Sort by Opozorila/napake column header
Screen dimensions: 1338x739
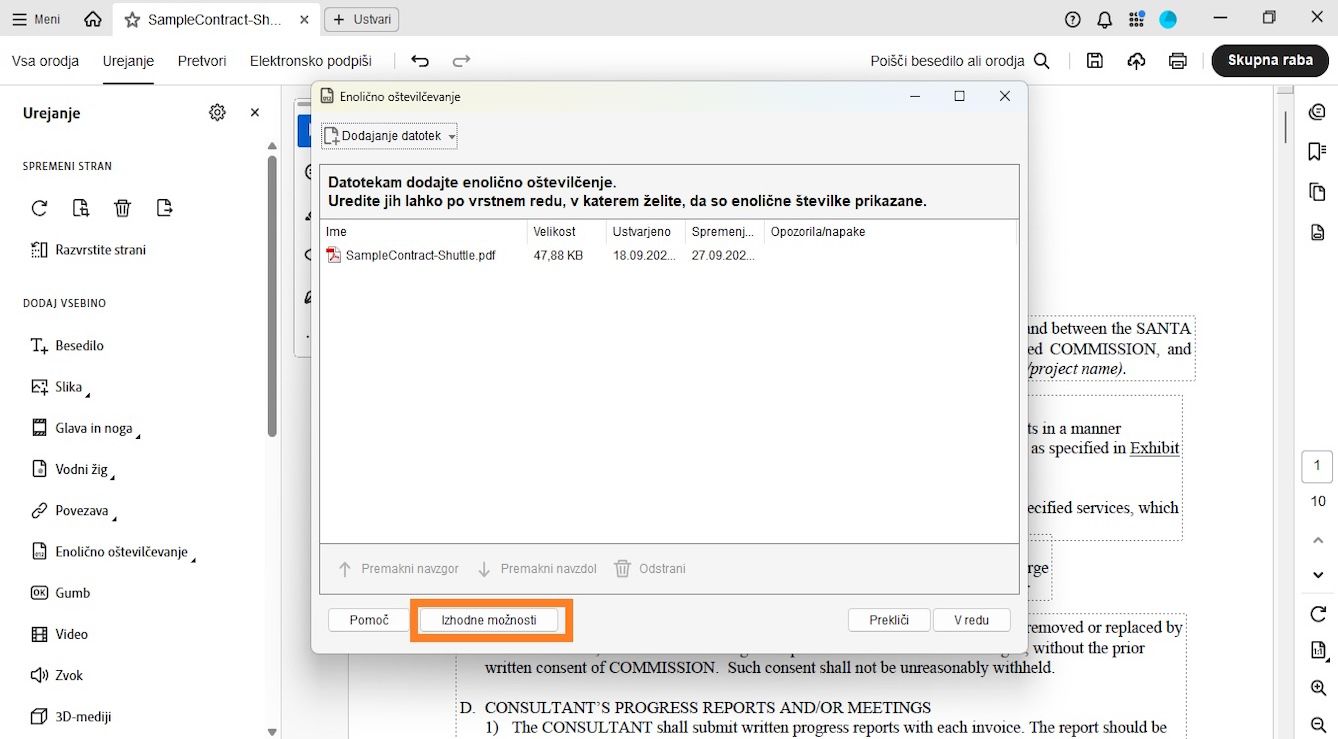click(890, 232)
